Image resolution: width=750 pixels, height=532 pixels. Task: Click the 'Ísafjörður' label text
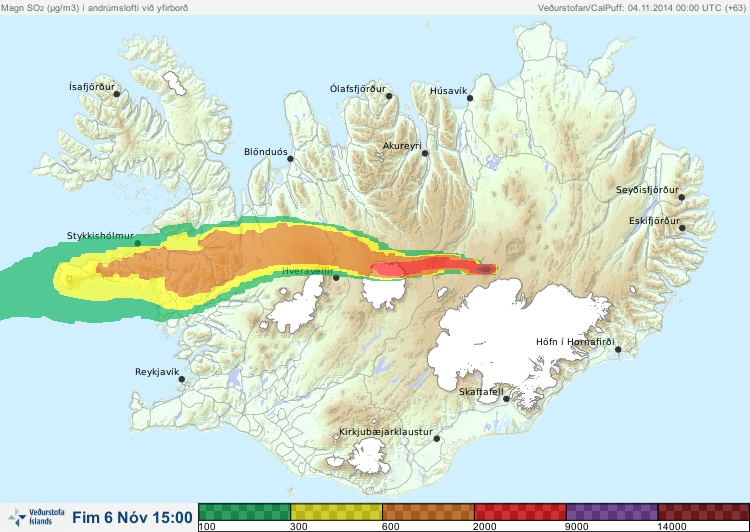coord(92,87)
